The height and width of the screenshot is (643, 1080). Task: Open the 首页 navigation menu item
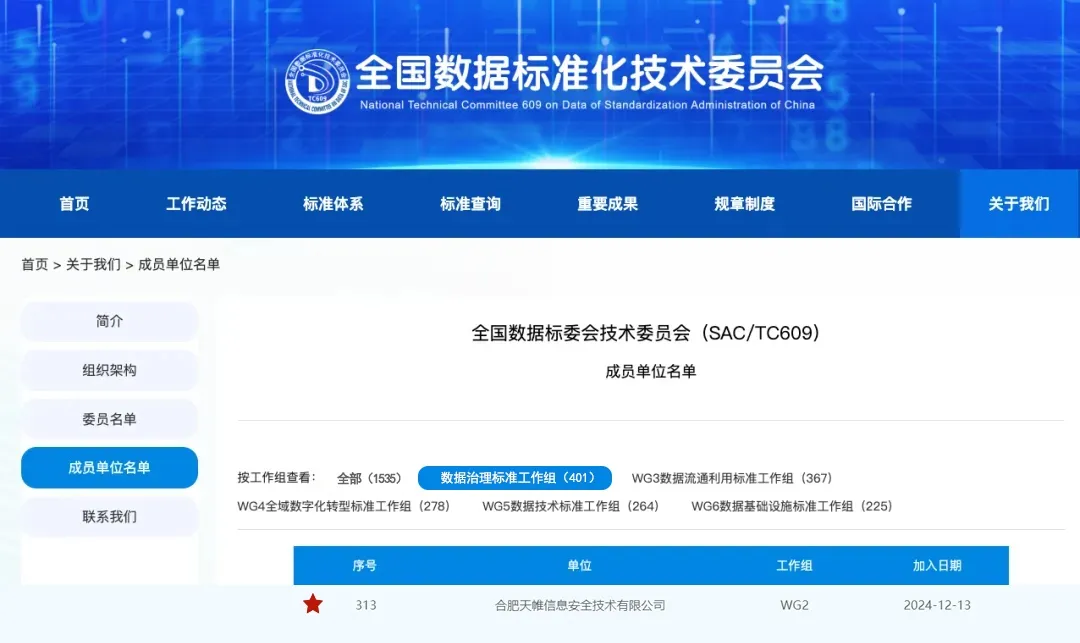point(74,204)
